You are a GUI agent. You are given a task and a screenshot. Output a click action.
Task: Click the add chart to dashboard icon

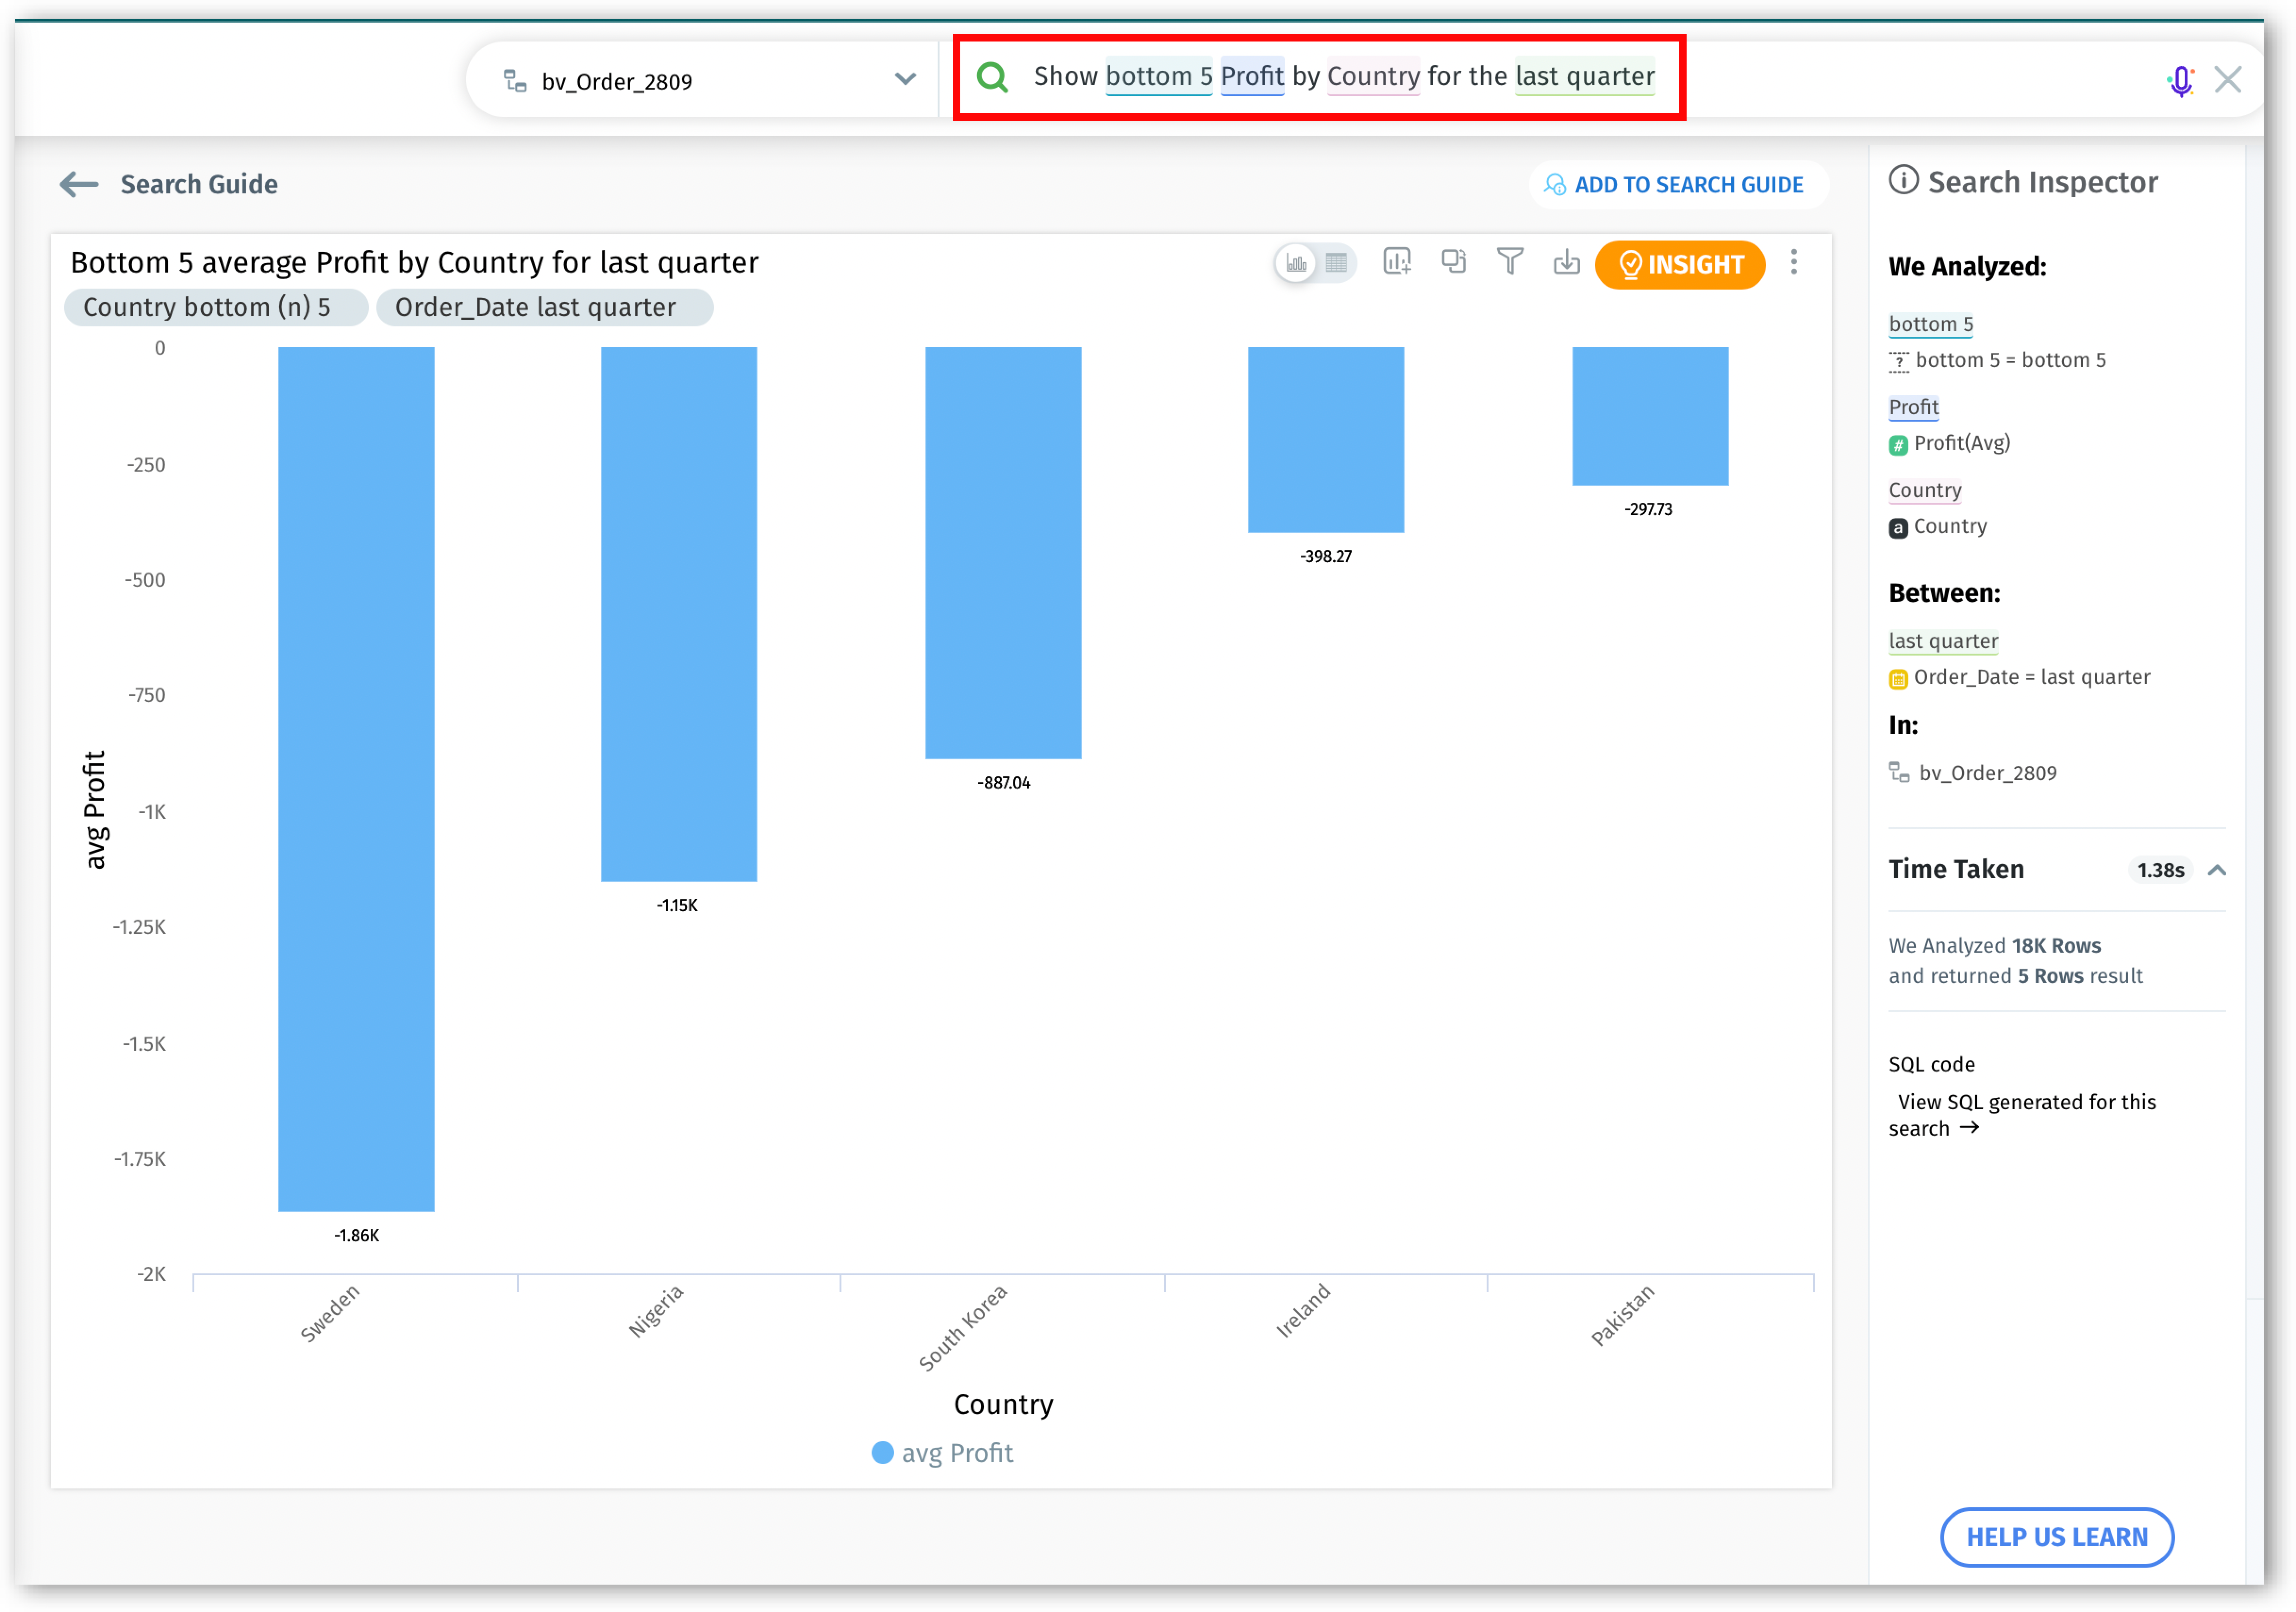(1396, 262)
